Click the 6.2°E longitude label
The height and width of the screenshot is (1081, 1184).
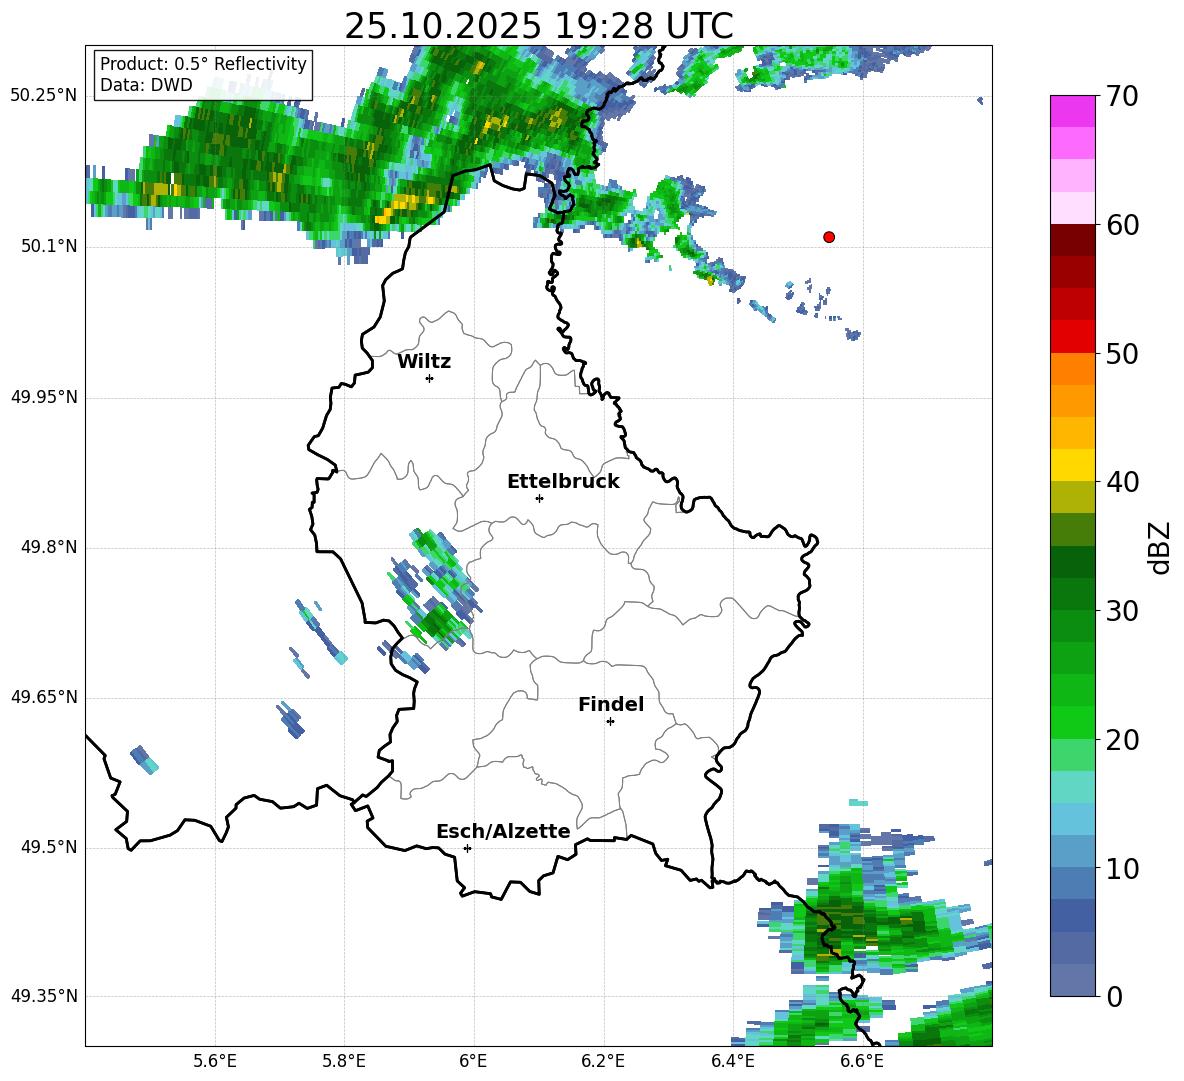pos(603,1061)
